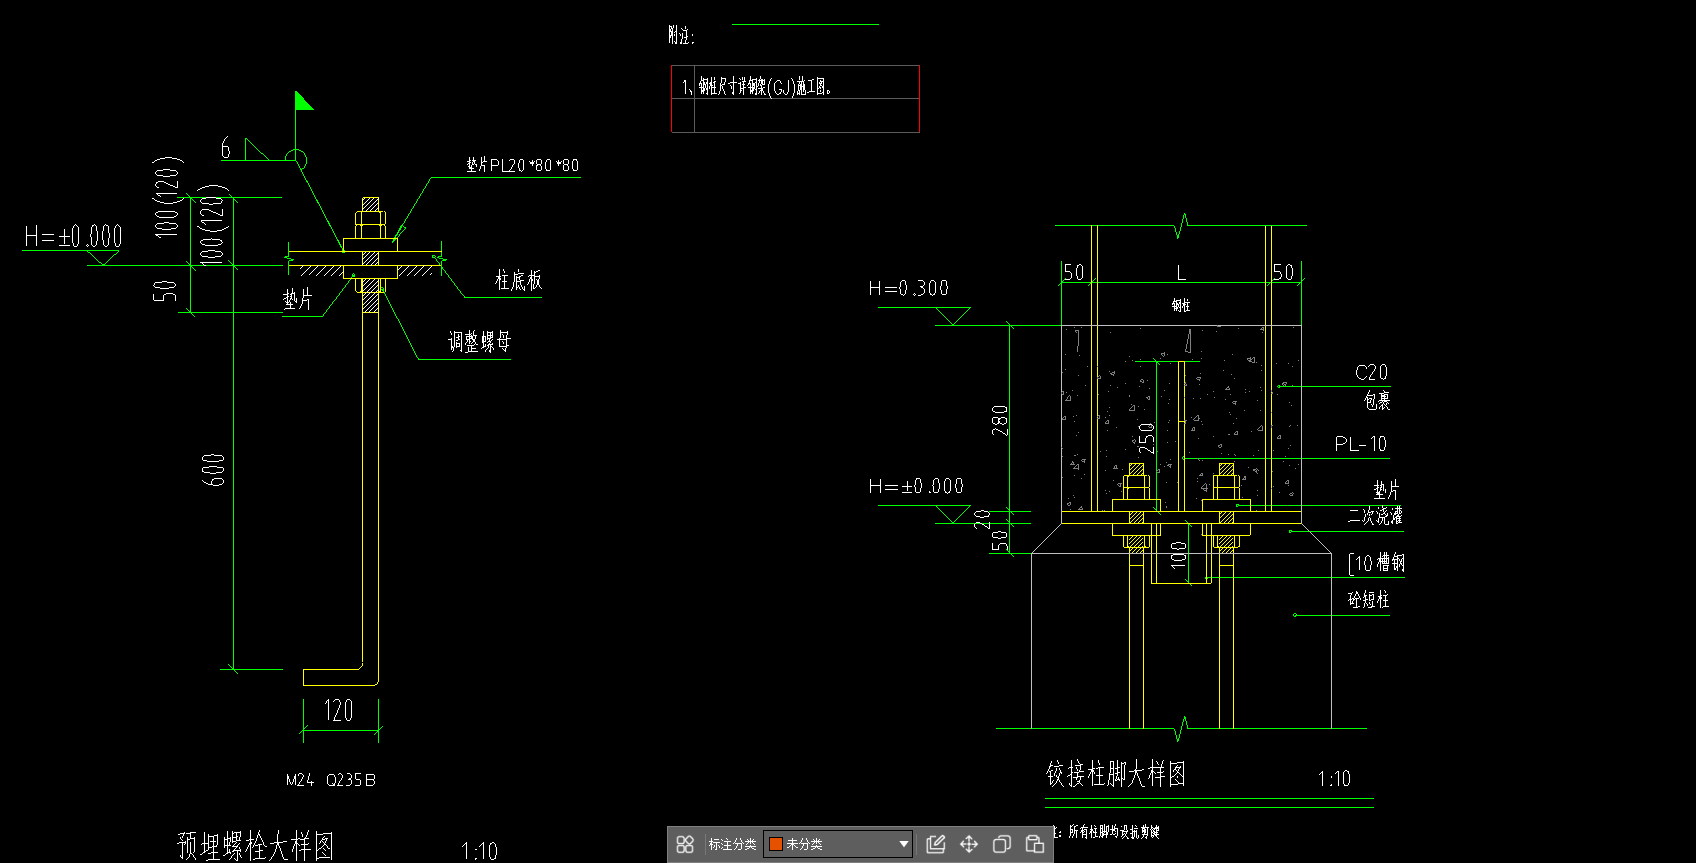1696x863 pixels.
Task: Click the title text 铰接柱脚大样图
Action: pyautogui.click(x=1116, y=774)
